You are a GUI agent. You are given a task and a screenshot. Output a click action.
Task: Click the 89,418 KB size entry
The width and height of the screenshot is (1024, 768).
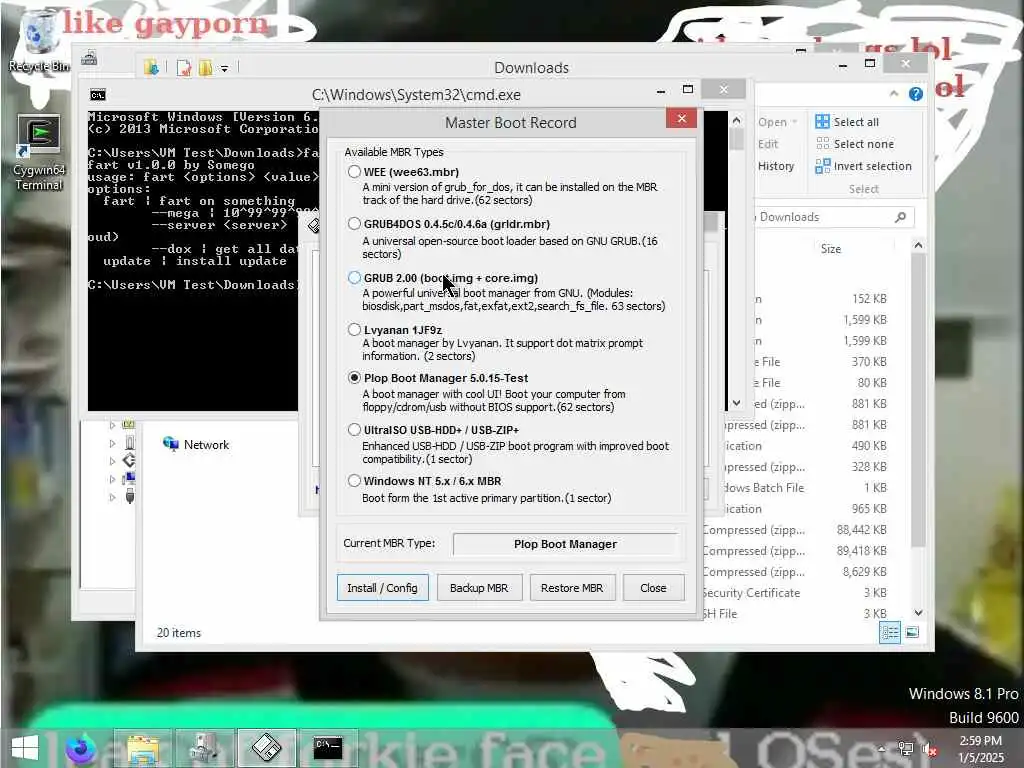[861, 551]
